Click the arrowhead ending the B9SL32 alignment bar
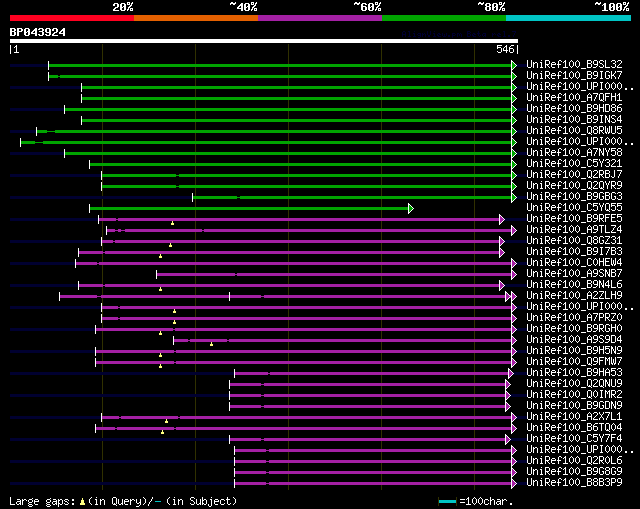The width and height of the screenshot is (640, 509). [514, 65]
